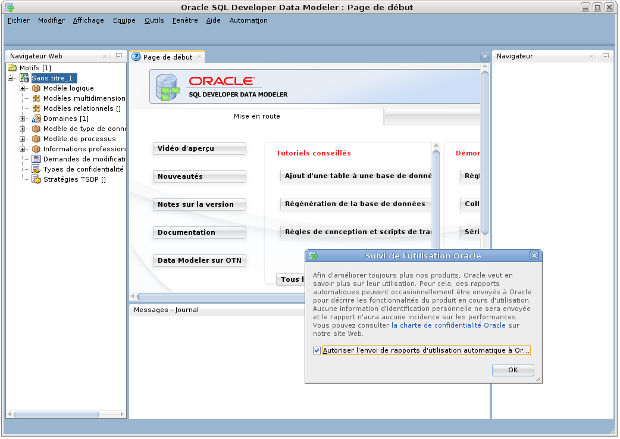
Task: Select Stratégies TSDP tree row
Action: pos(75,180)
